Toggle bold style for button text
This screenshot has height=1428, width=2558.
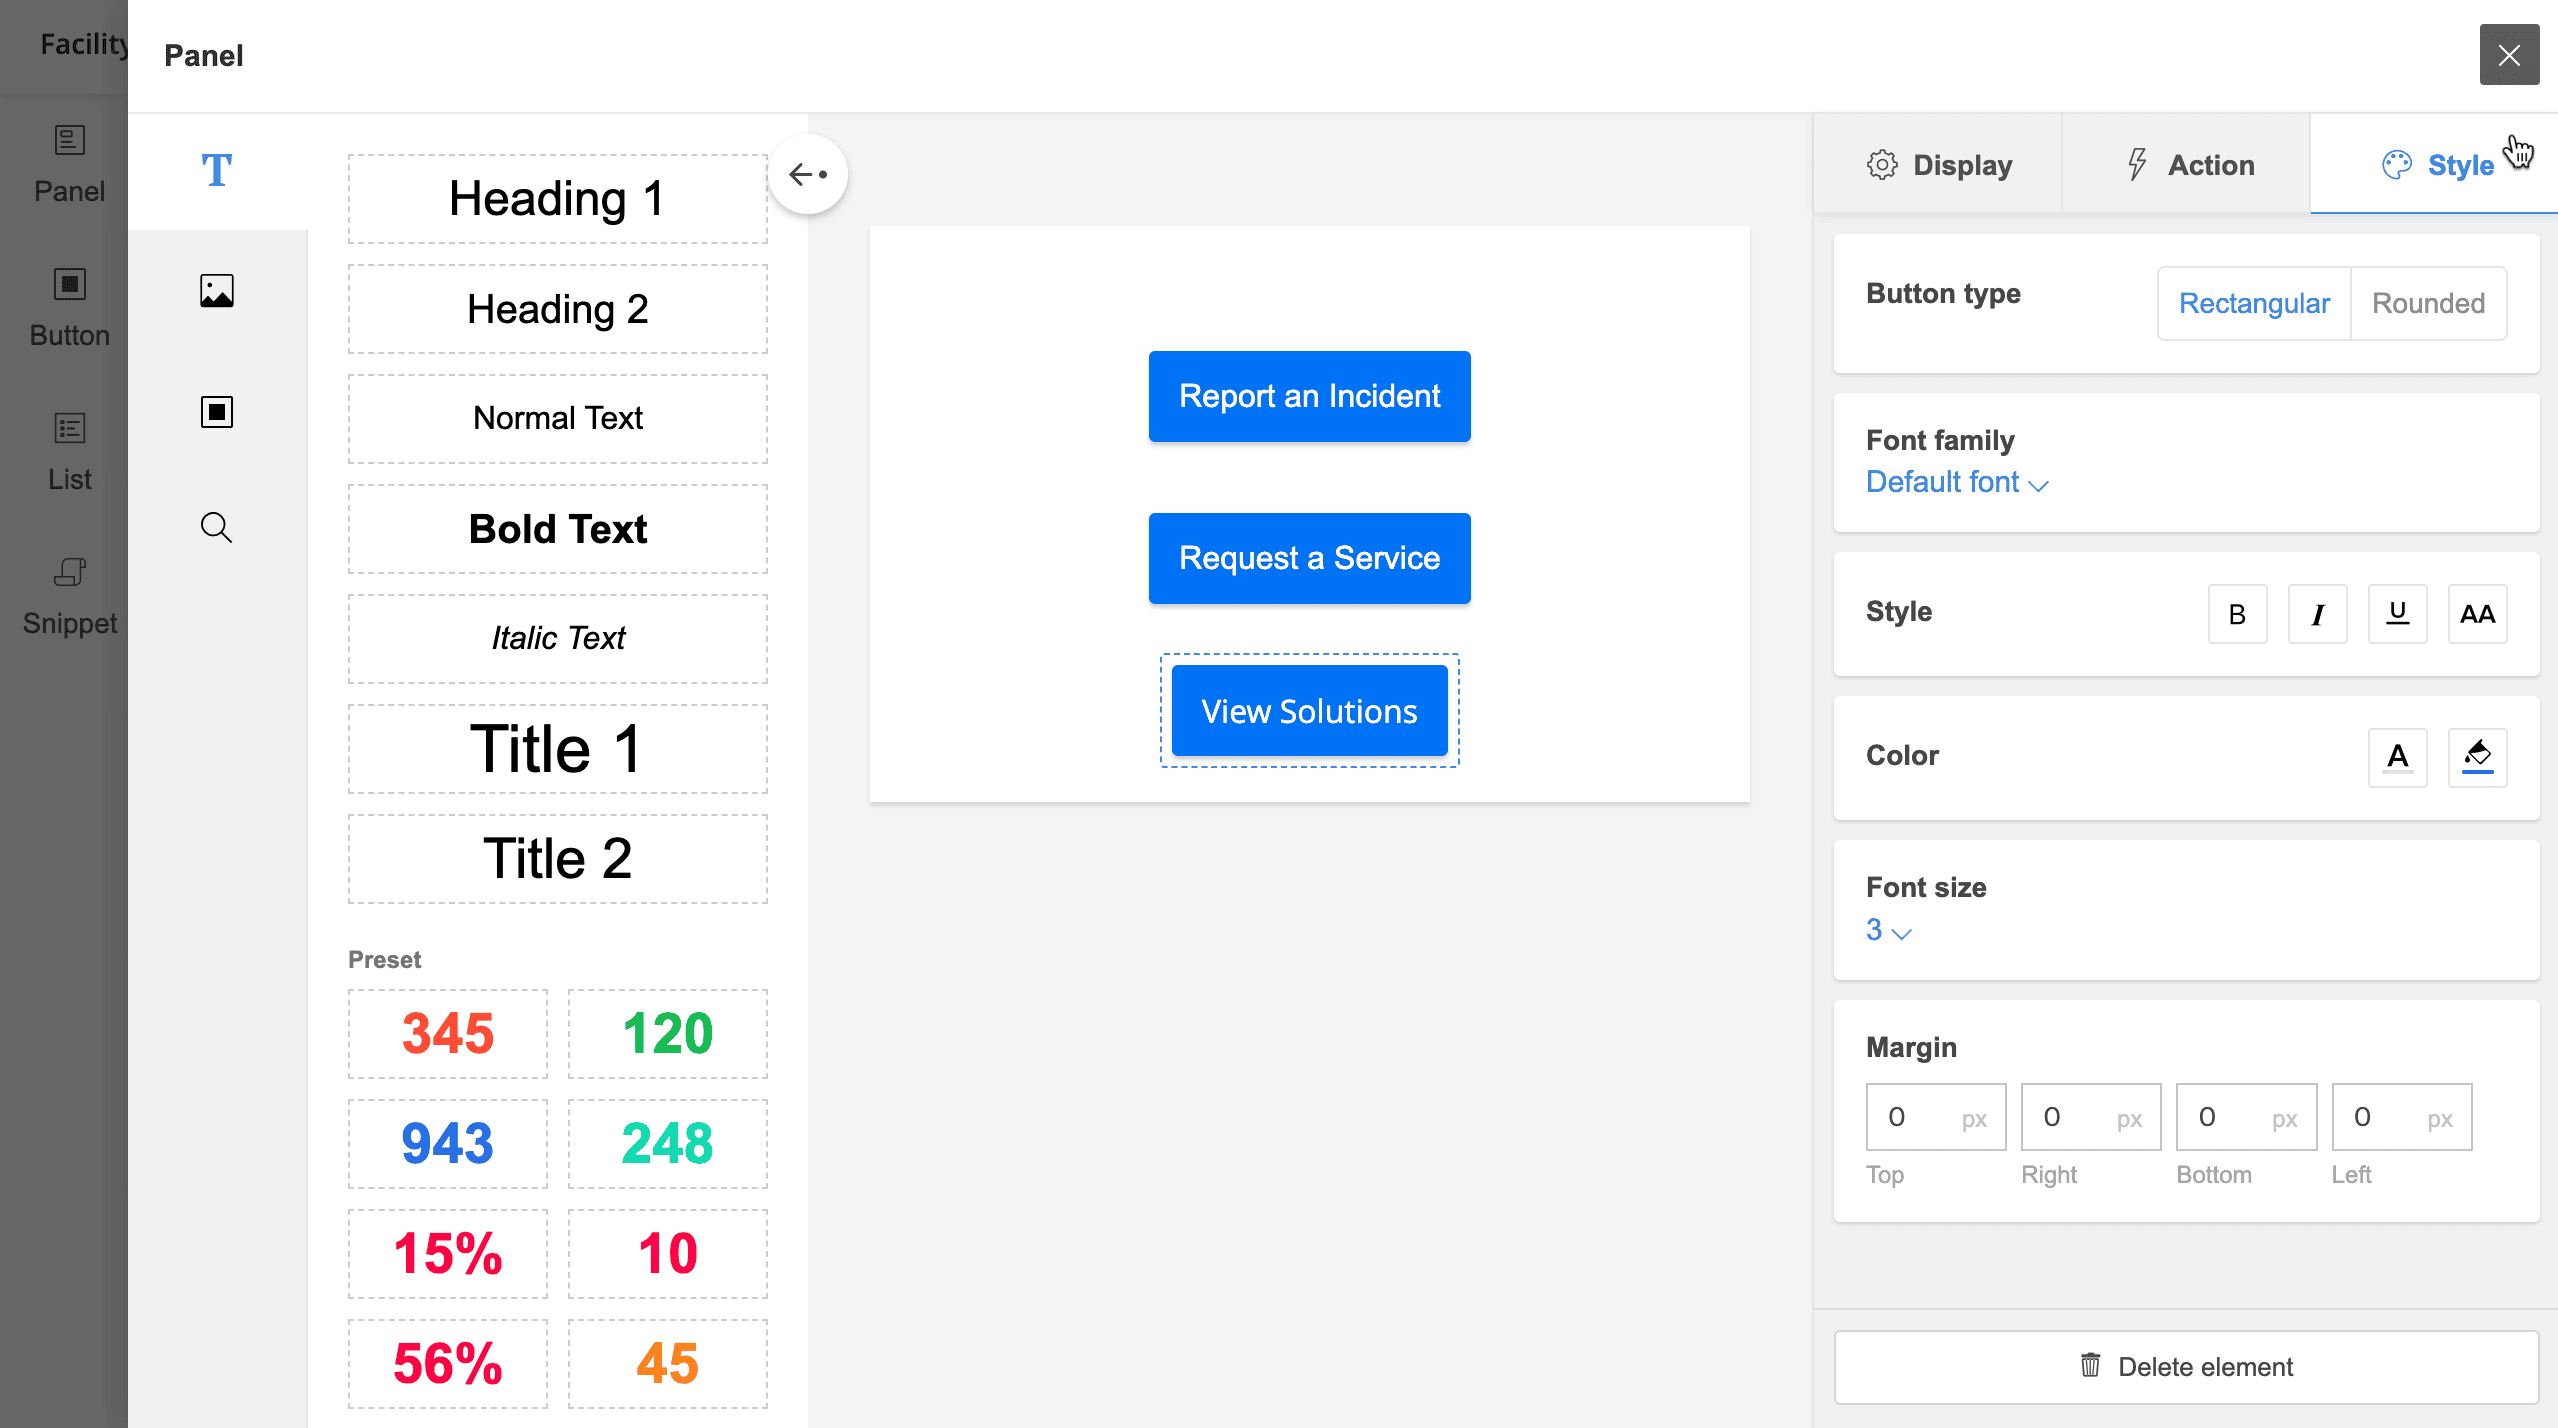coord(2237,614)
